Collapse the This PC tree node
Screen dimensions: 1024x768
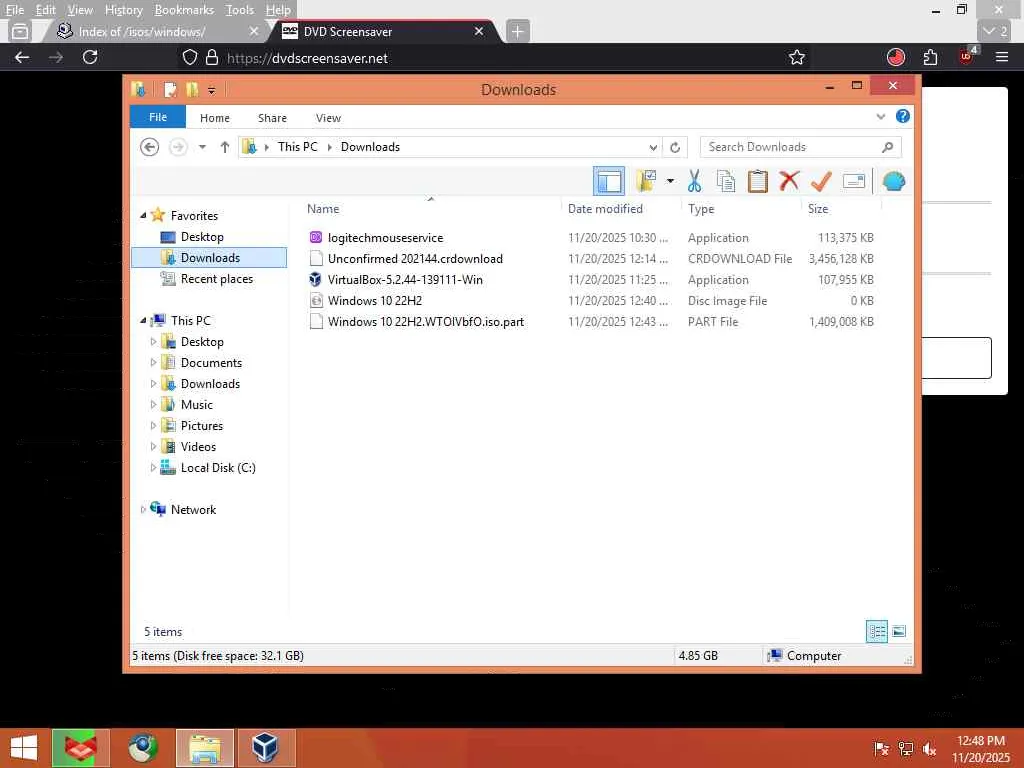pos(143,321)
